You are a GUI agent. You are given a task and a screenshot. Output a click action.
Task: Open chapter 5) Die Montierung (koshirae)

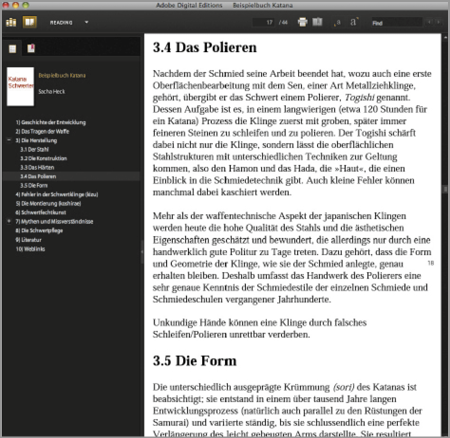48,203
